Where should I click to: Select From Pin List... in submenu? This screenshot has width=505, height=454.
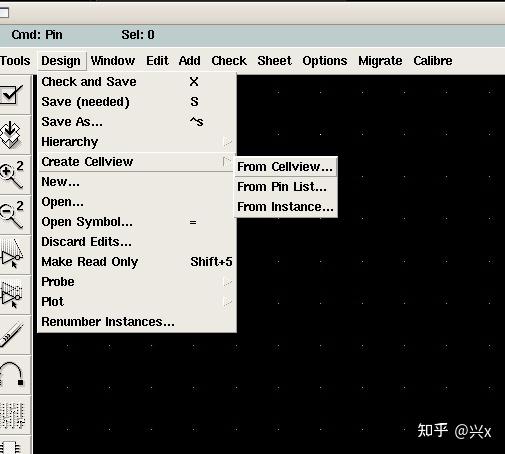[286, 187]
